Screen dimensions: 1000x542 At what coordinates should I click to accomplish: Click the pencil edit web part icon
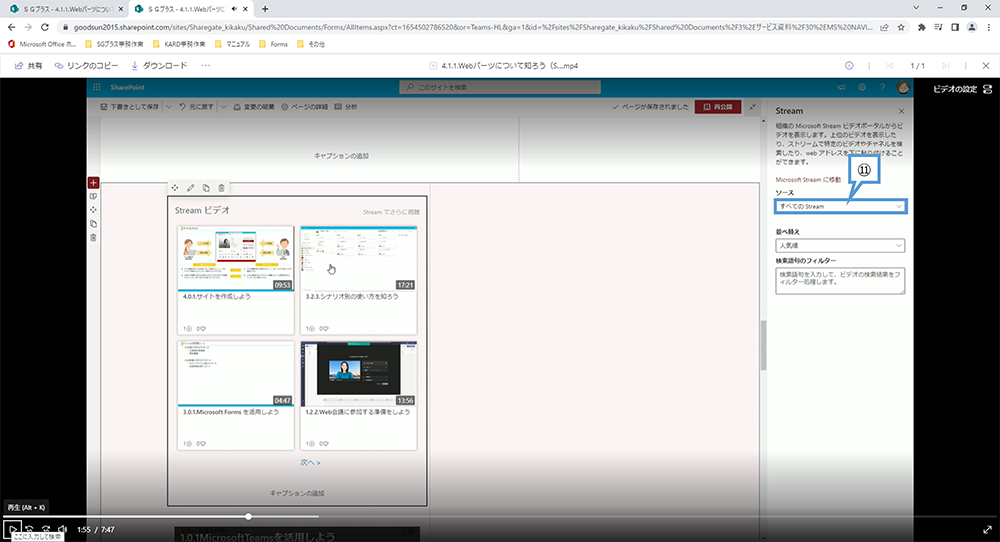point(191,188)
